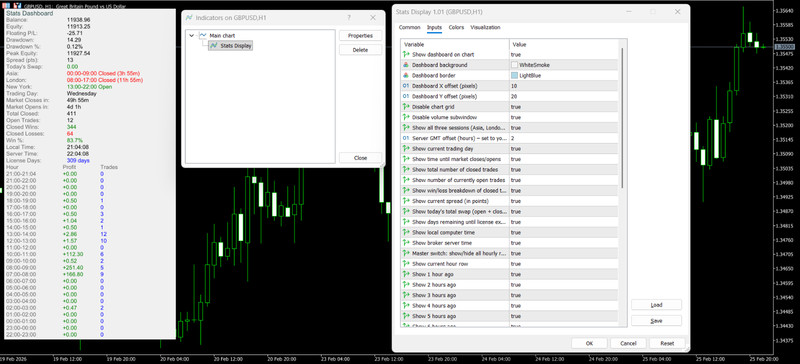800x364 pixels.
Task: Click the boolean icon beside Show today's total swap
Action: pyautogui.click(x=406, y=211)
